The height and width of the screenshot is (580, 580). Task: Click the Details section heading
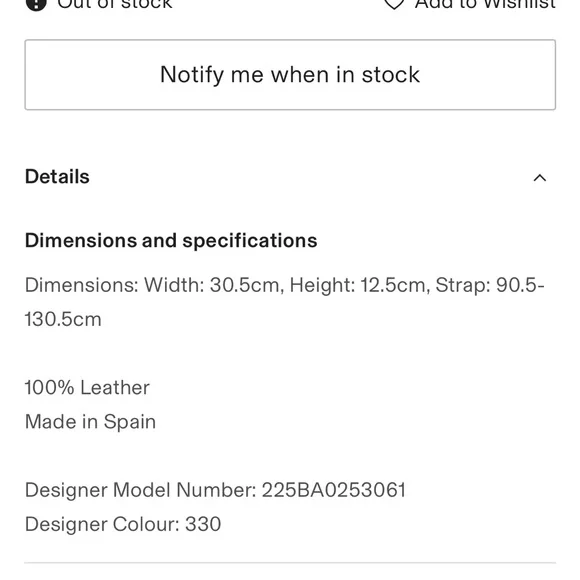pos(57,176)
